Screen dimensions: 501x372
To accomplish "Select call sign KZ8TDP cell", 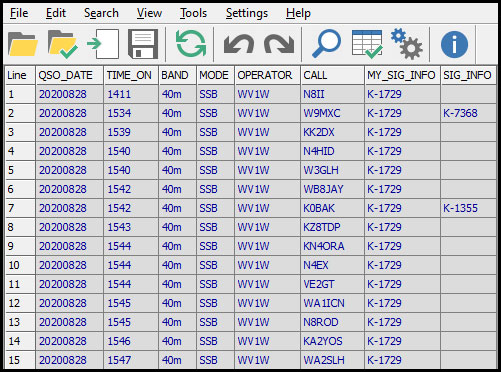I will (x=333, y=227).
